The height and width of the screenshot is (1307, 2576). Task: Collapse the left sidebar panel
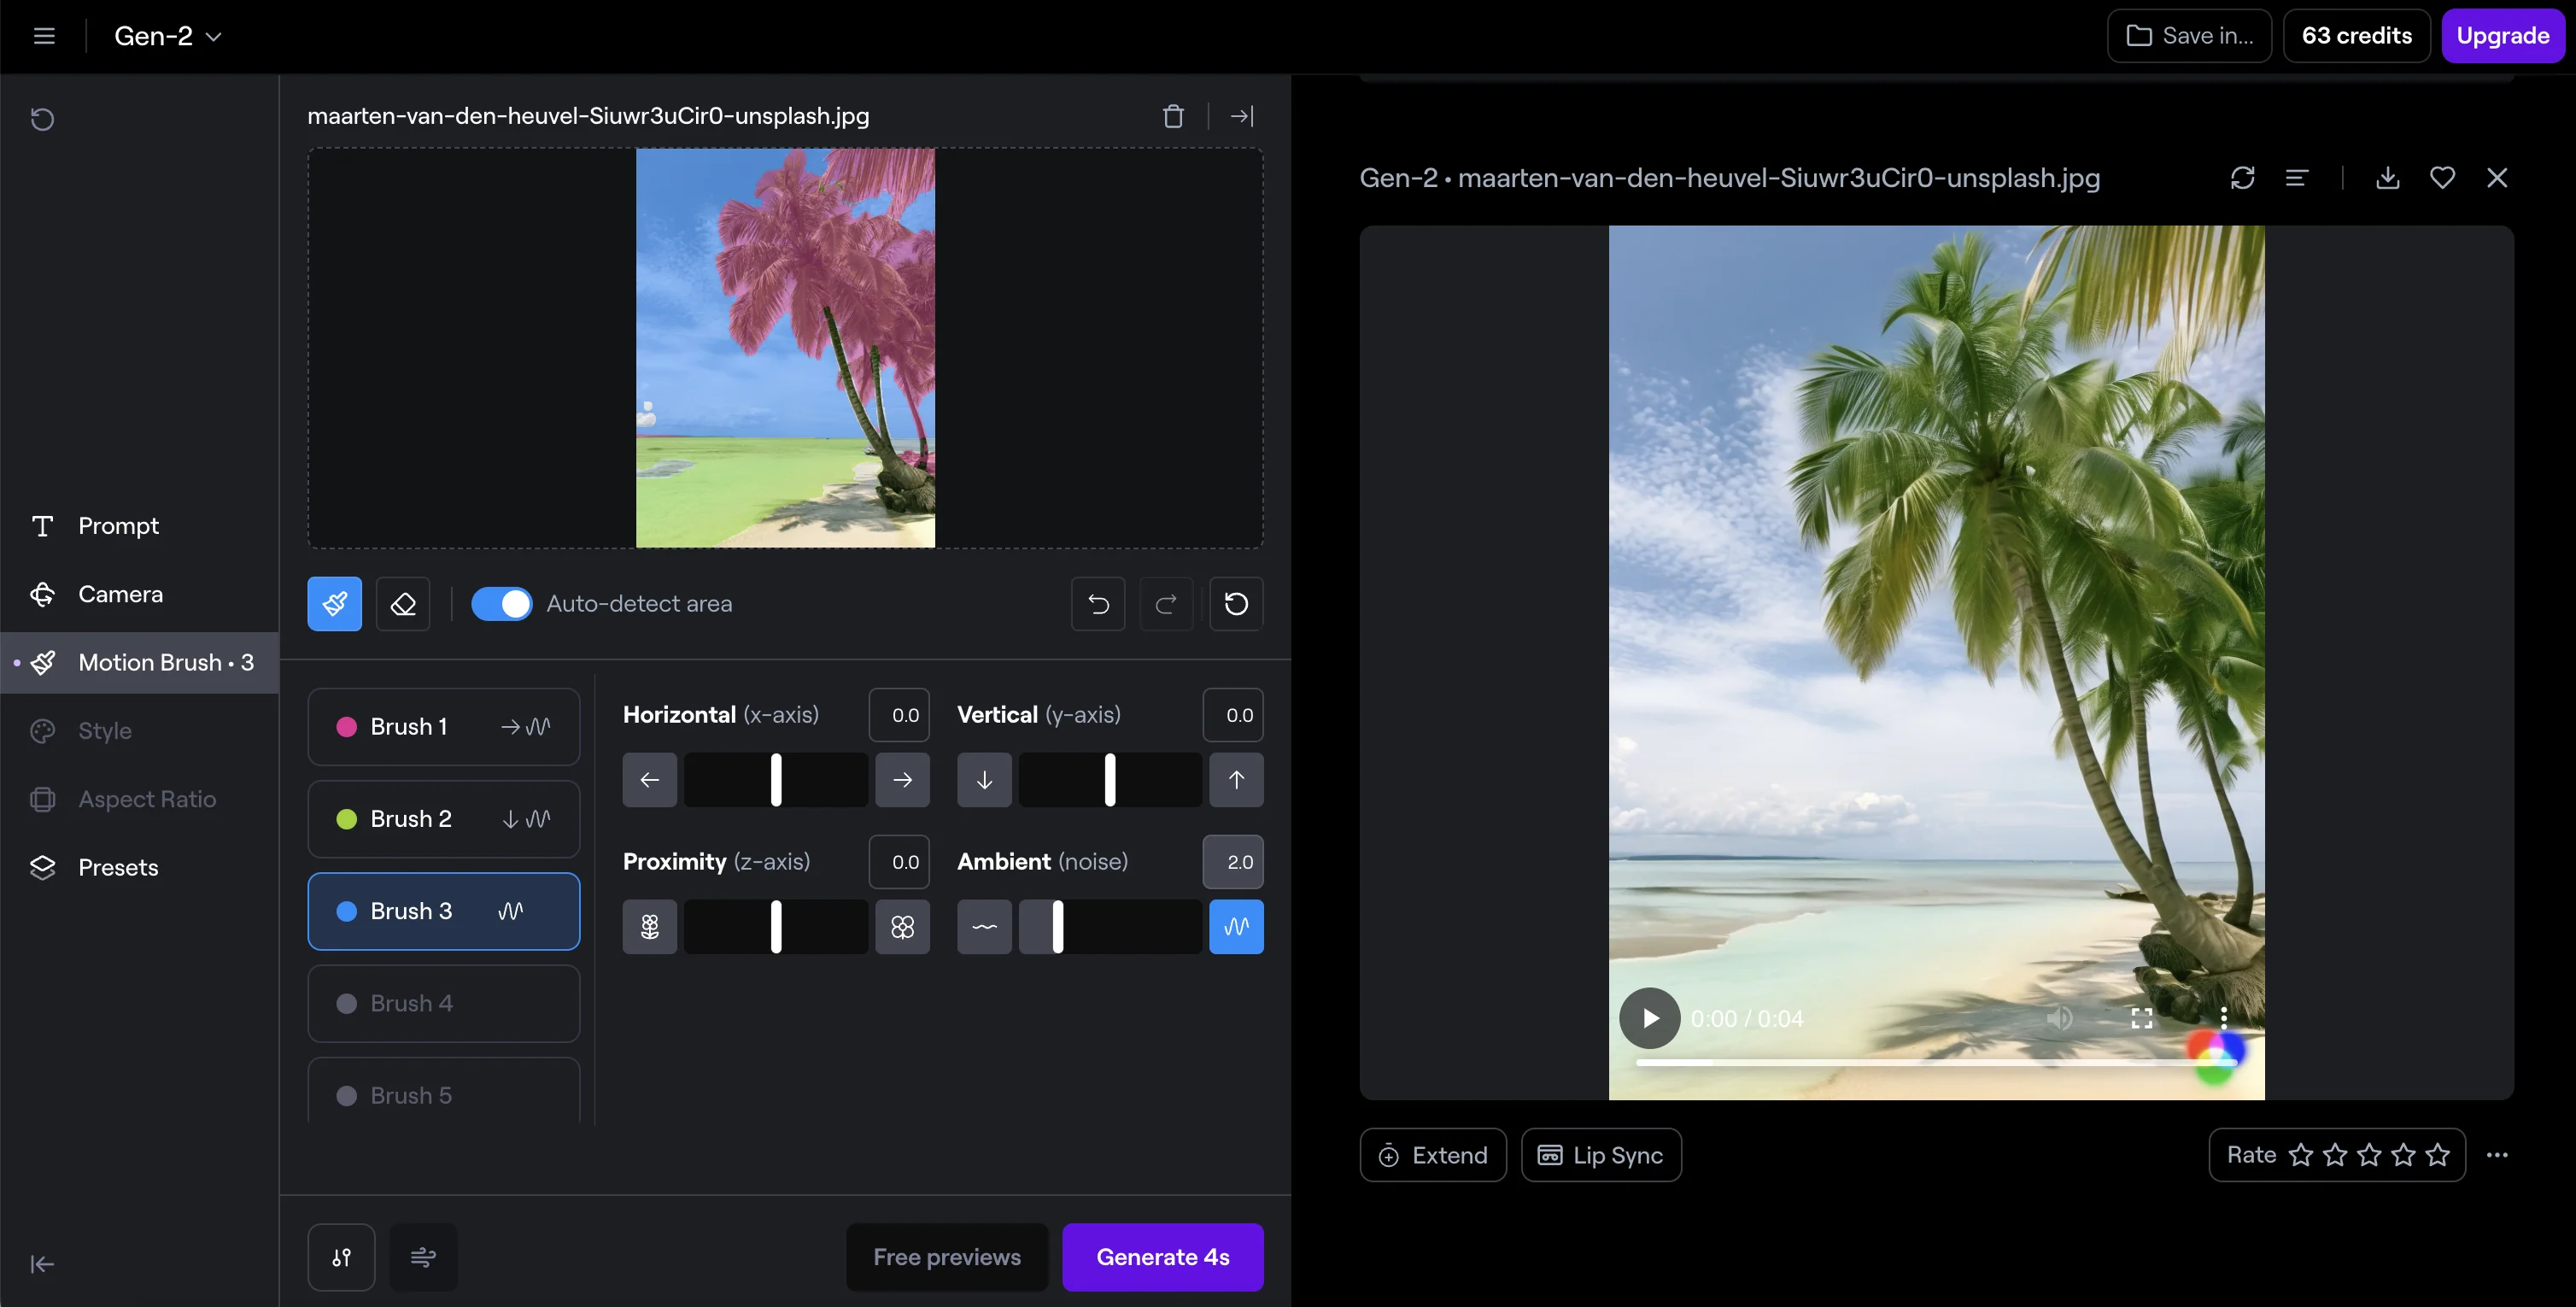coord(42,1264)
